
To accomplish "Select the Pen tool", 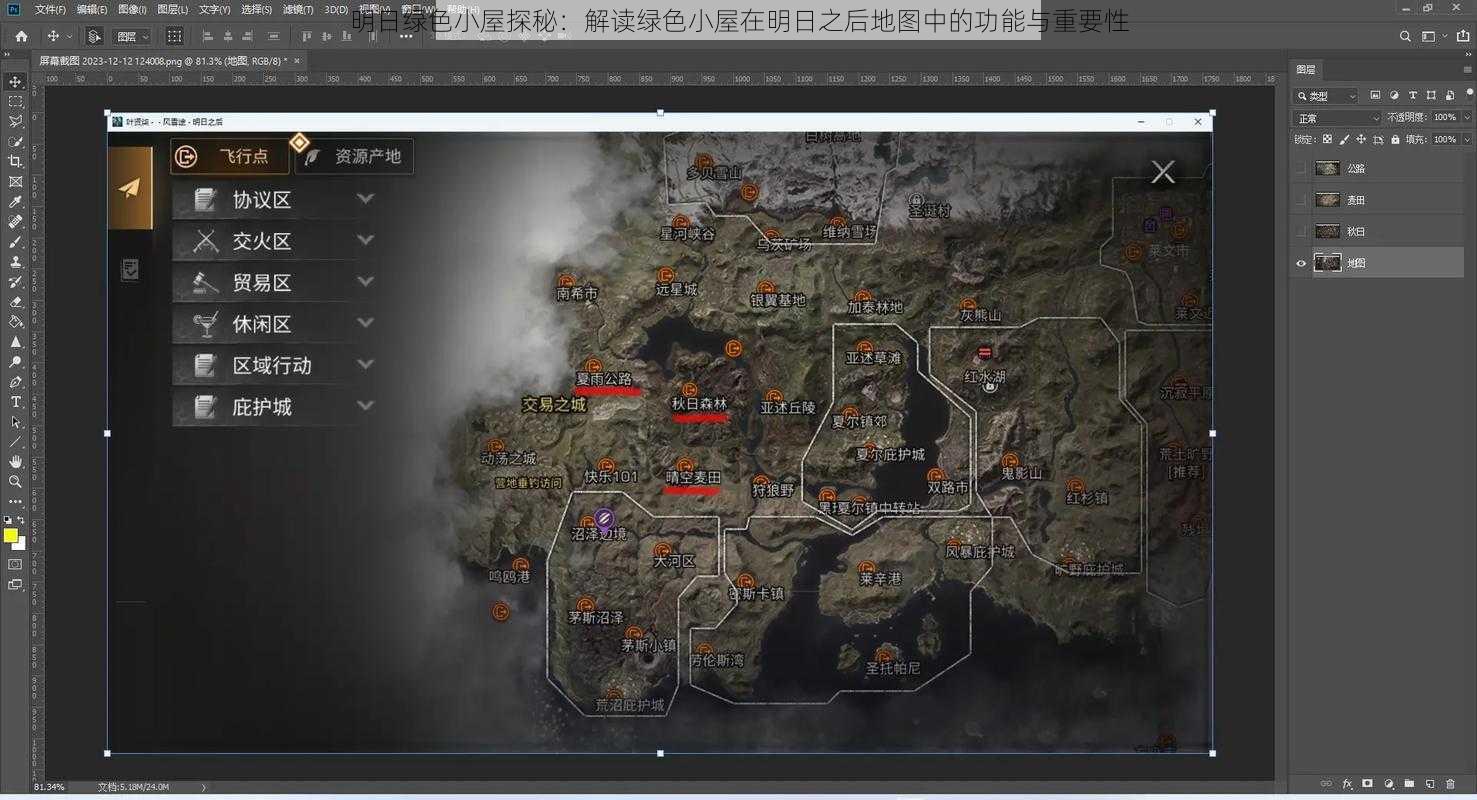I will pyautogui.click(x=15, y=382).
